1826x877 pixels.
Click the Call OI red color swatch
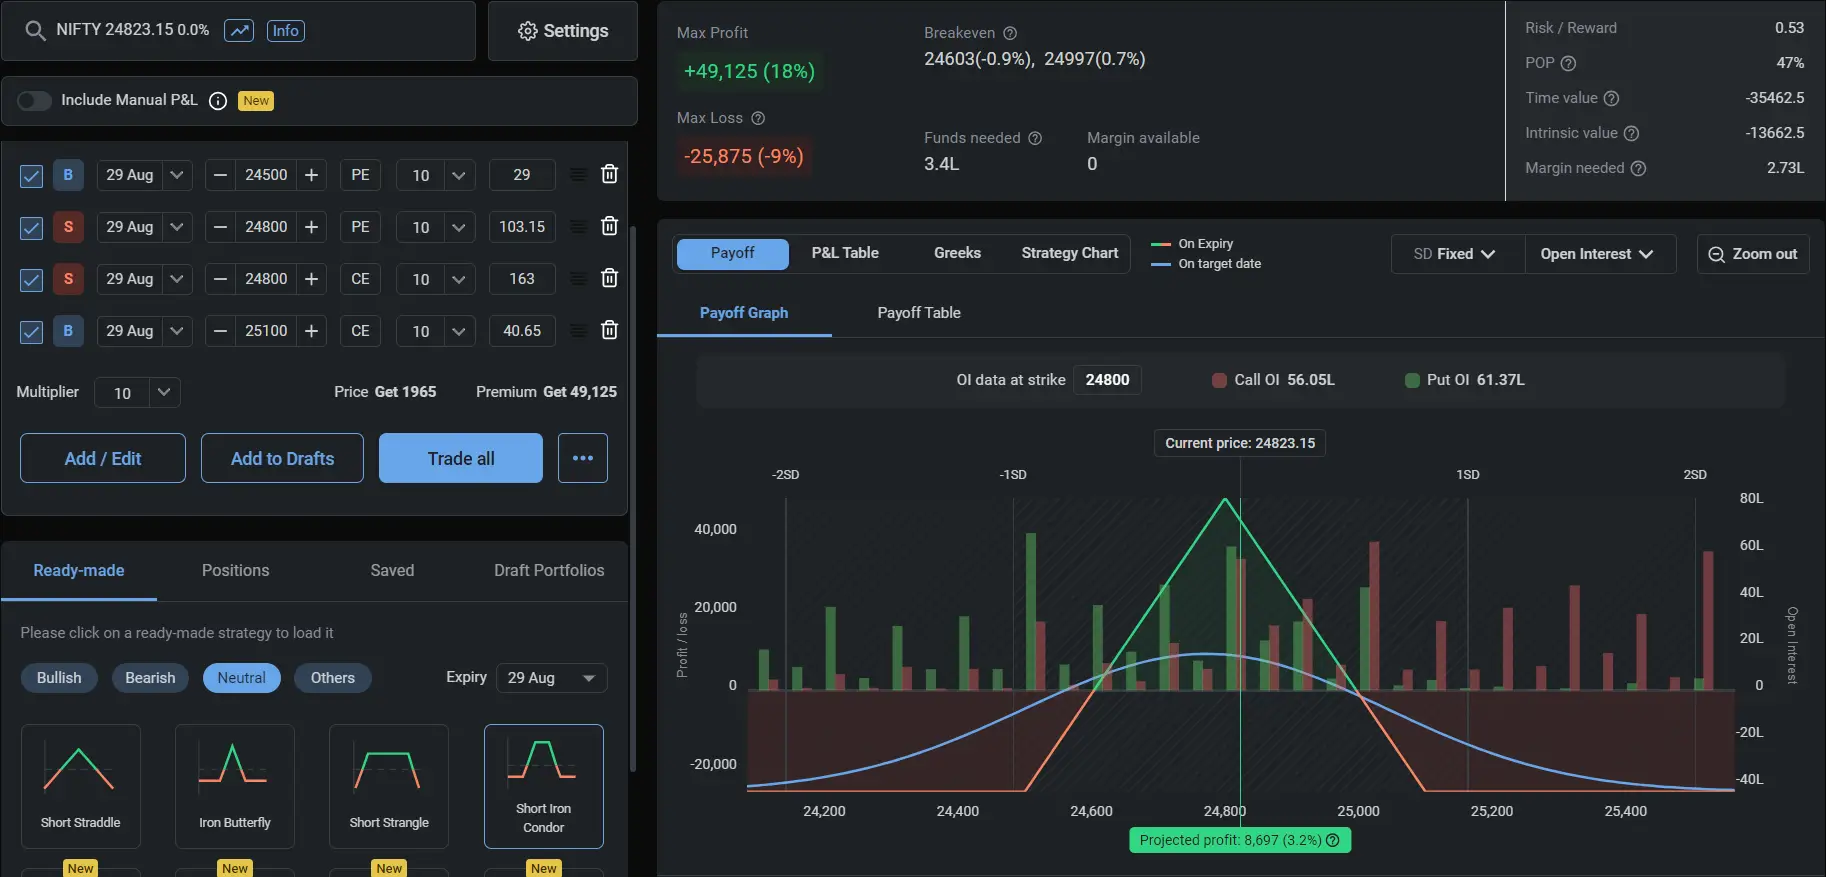(x=1219, y=380)
